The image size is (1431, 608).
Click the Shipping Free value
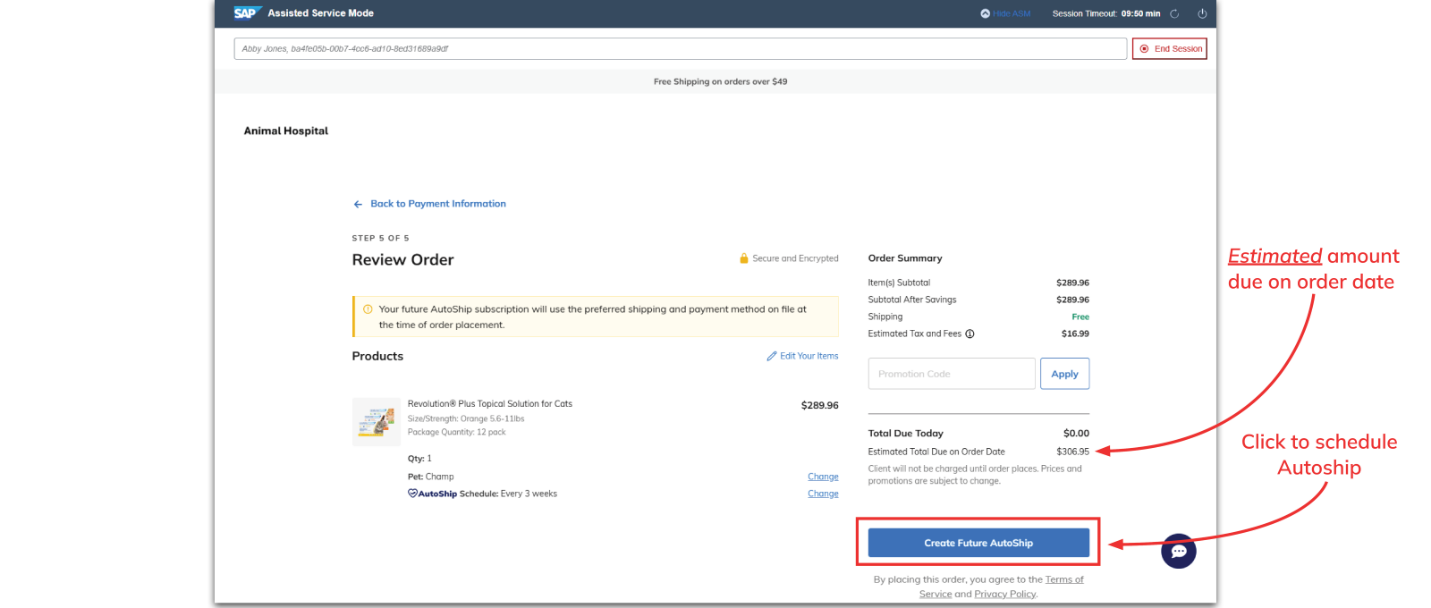(1080, 317)
